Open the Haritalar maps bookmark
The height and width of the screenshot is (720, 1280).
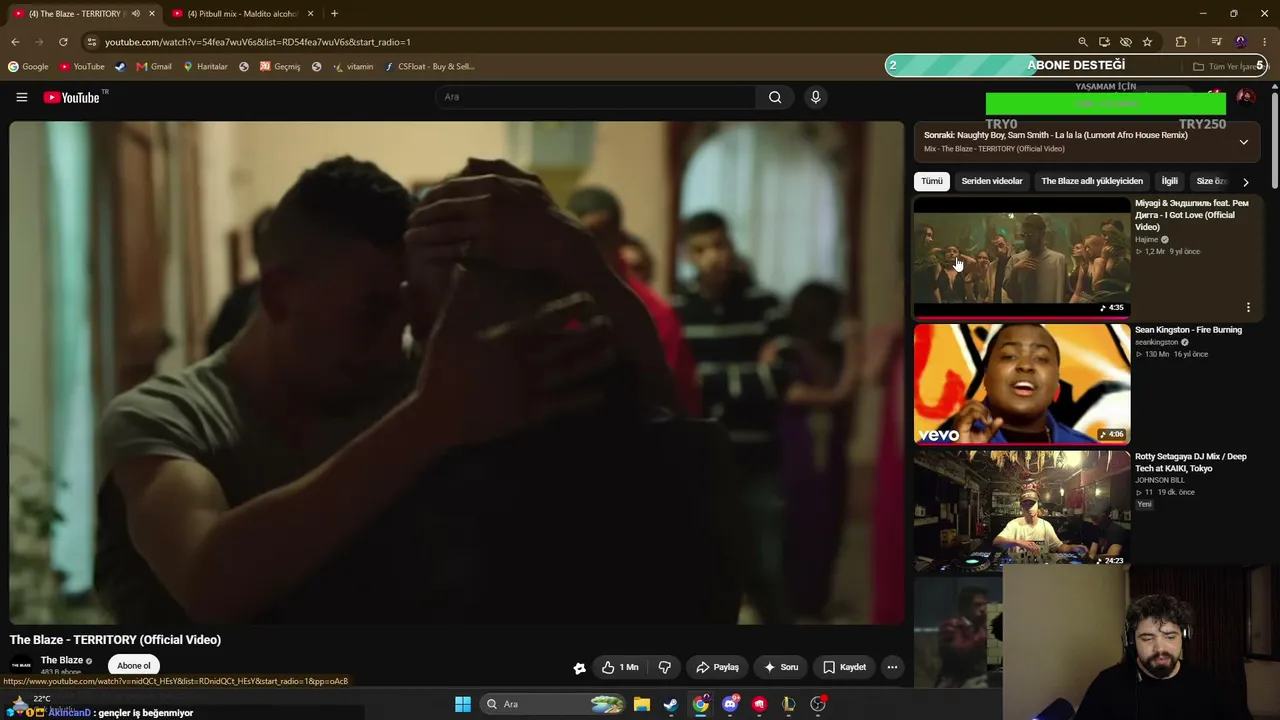click(205, 67)
